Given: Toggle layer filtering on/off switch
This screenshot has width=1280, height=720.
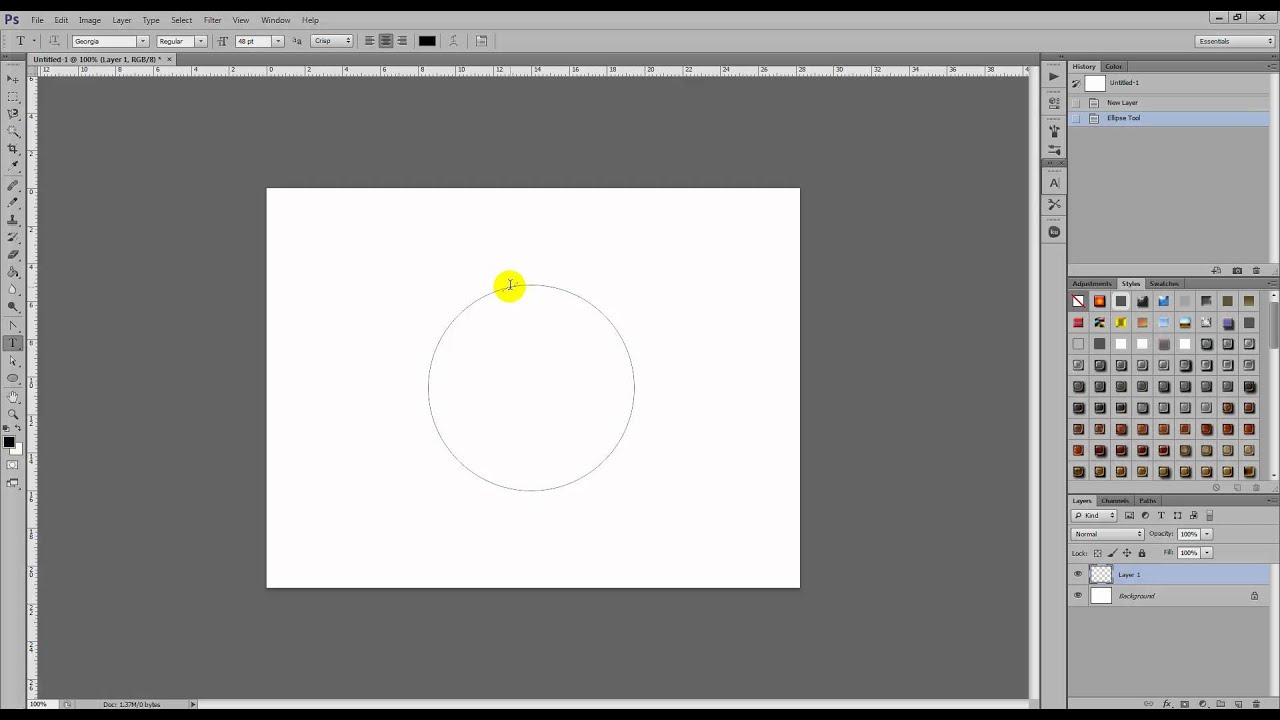Looking at the screenshot, I should [1209, 515].
